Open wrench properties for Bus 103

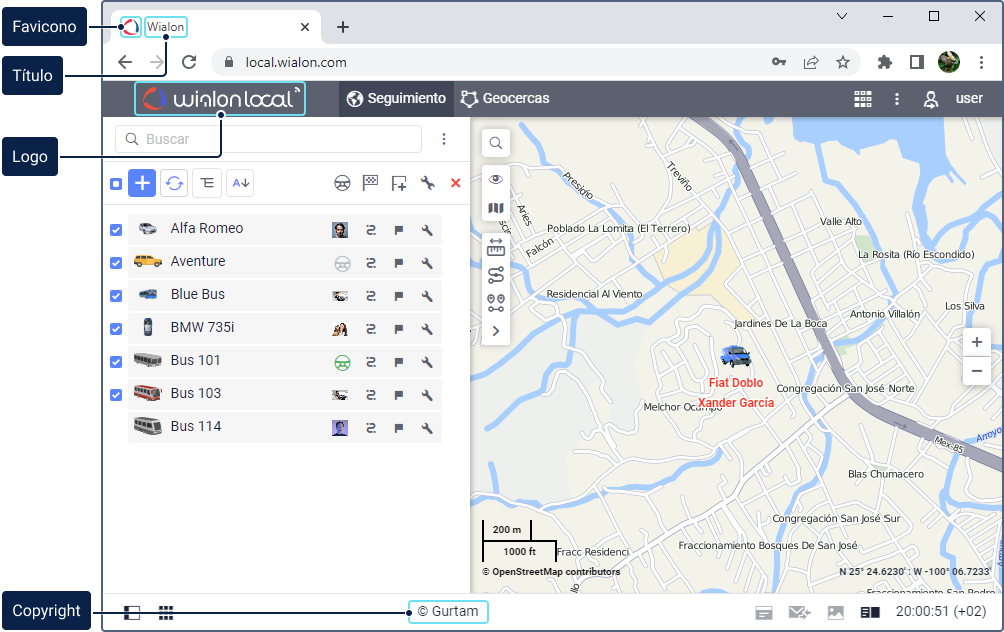(427, 395)
